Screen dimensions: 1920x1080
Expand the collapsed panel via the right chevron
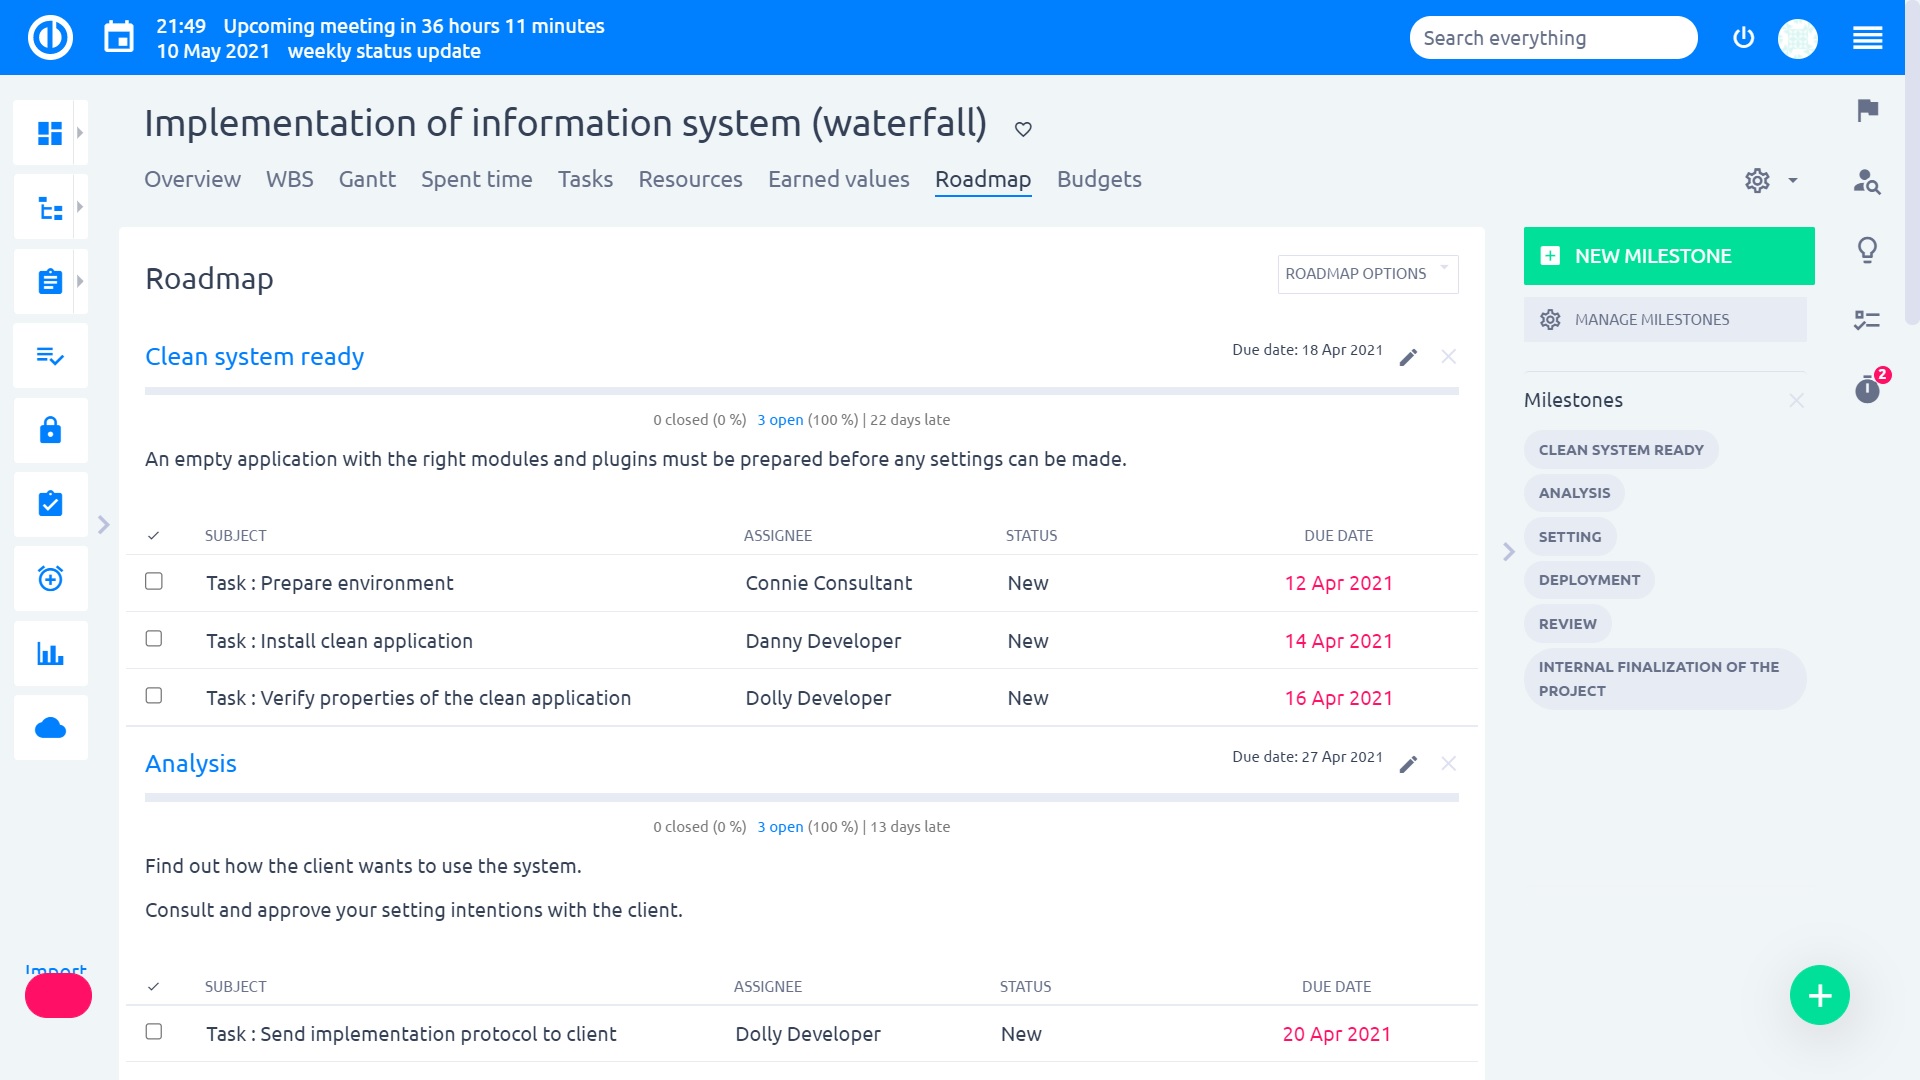[1508, 551]
